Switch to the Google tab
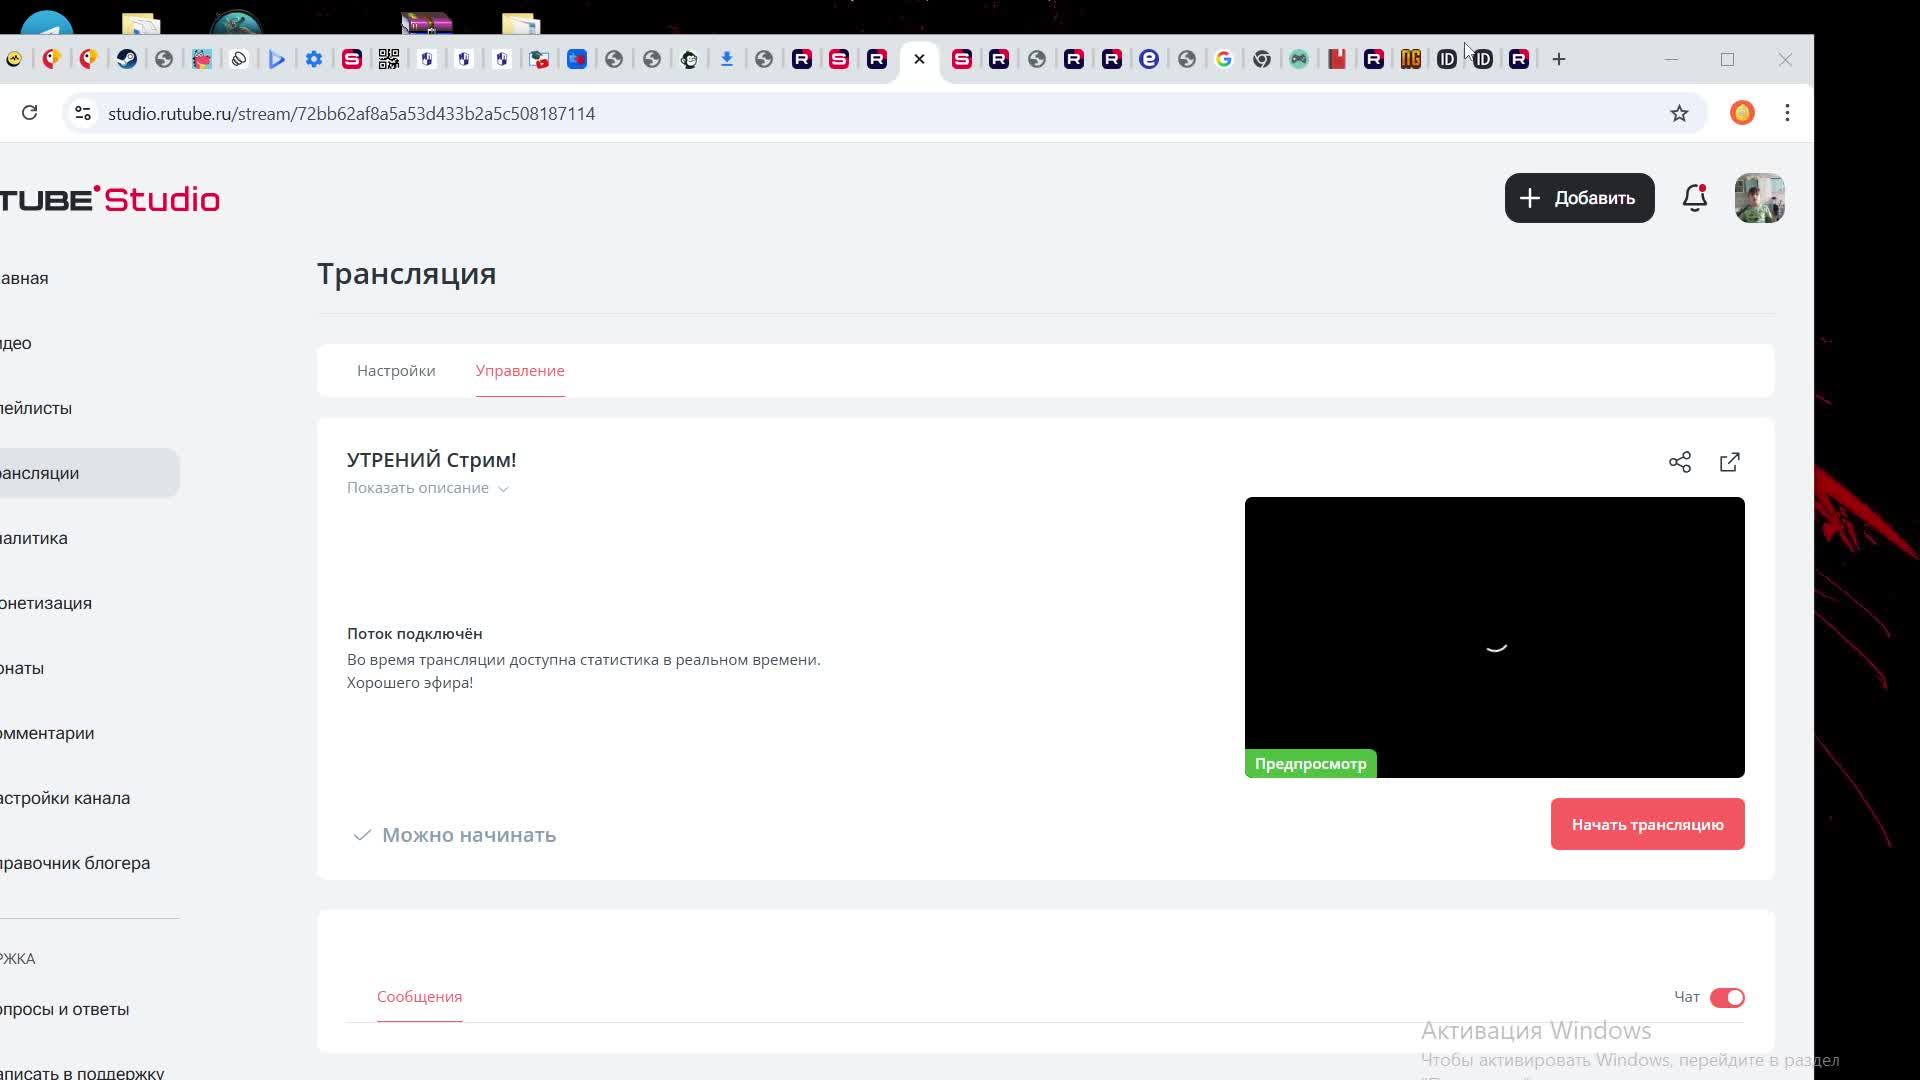The height and width of the screenshot is (1080, 1920). tap(1224, 59)
